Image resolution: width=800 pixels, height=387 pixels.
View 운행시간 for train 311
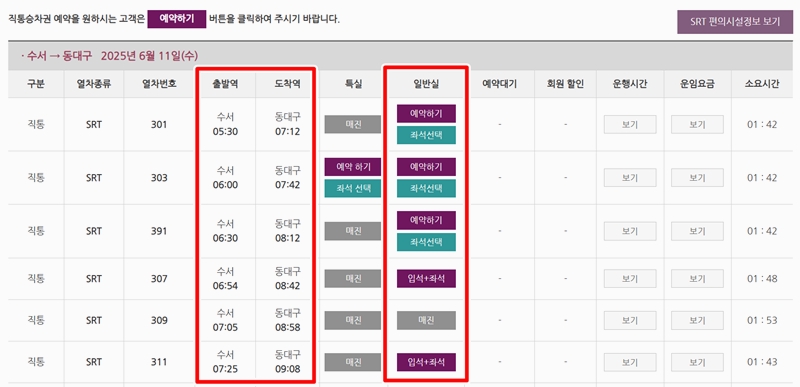[x=630, y=362]
